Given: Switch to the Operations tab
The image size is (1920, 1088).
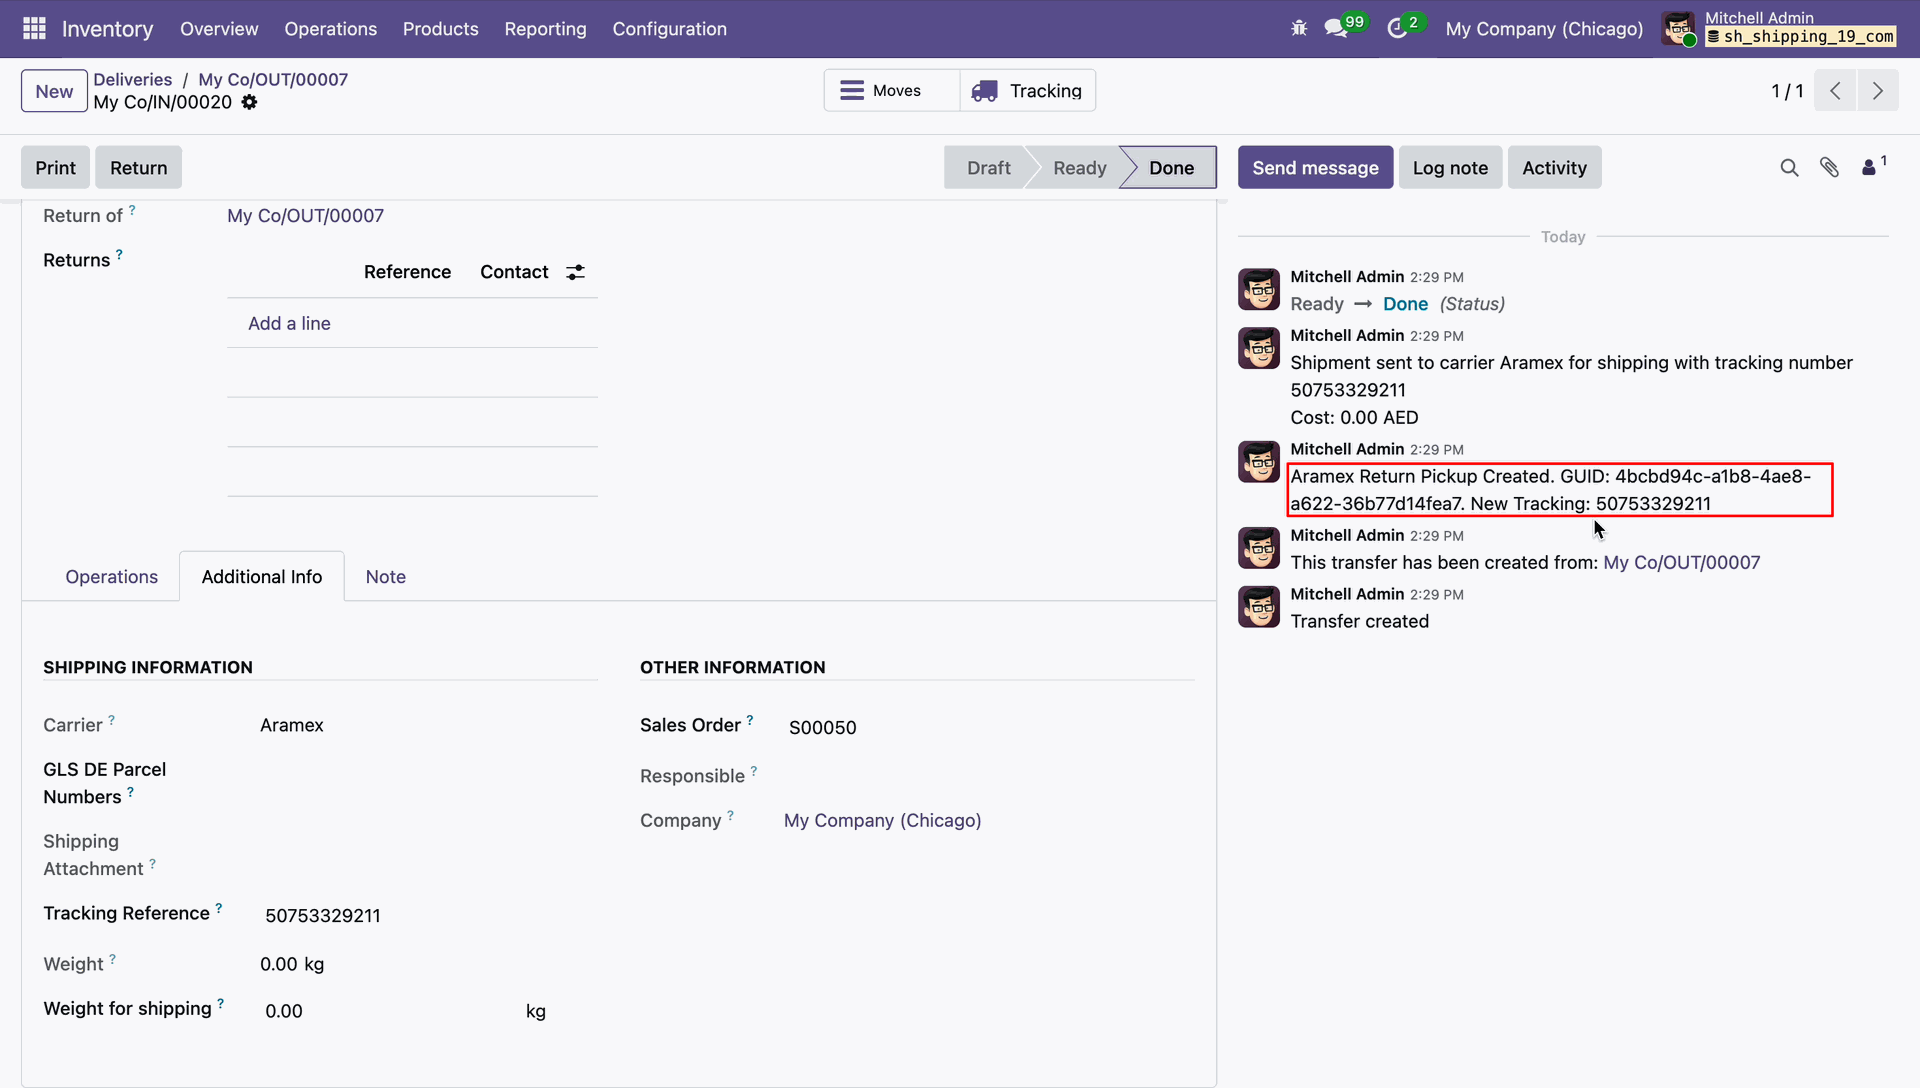Looking at the screenshot, I should [x=111, y=577].
